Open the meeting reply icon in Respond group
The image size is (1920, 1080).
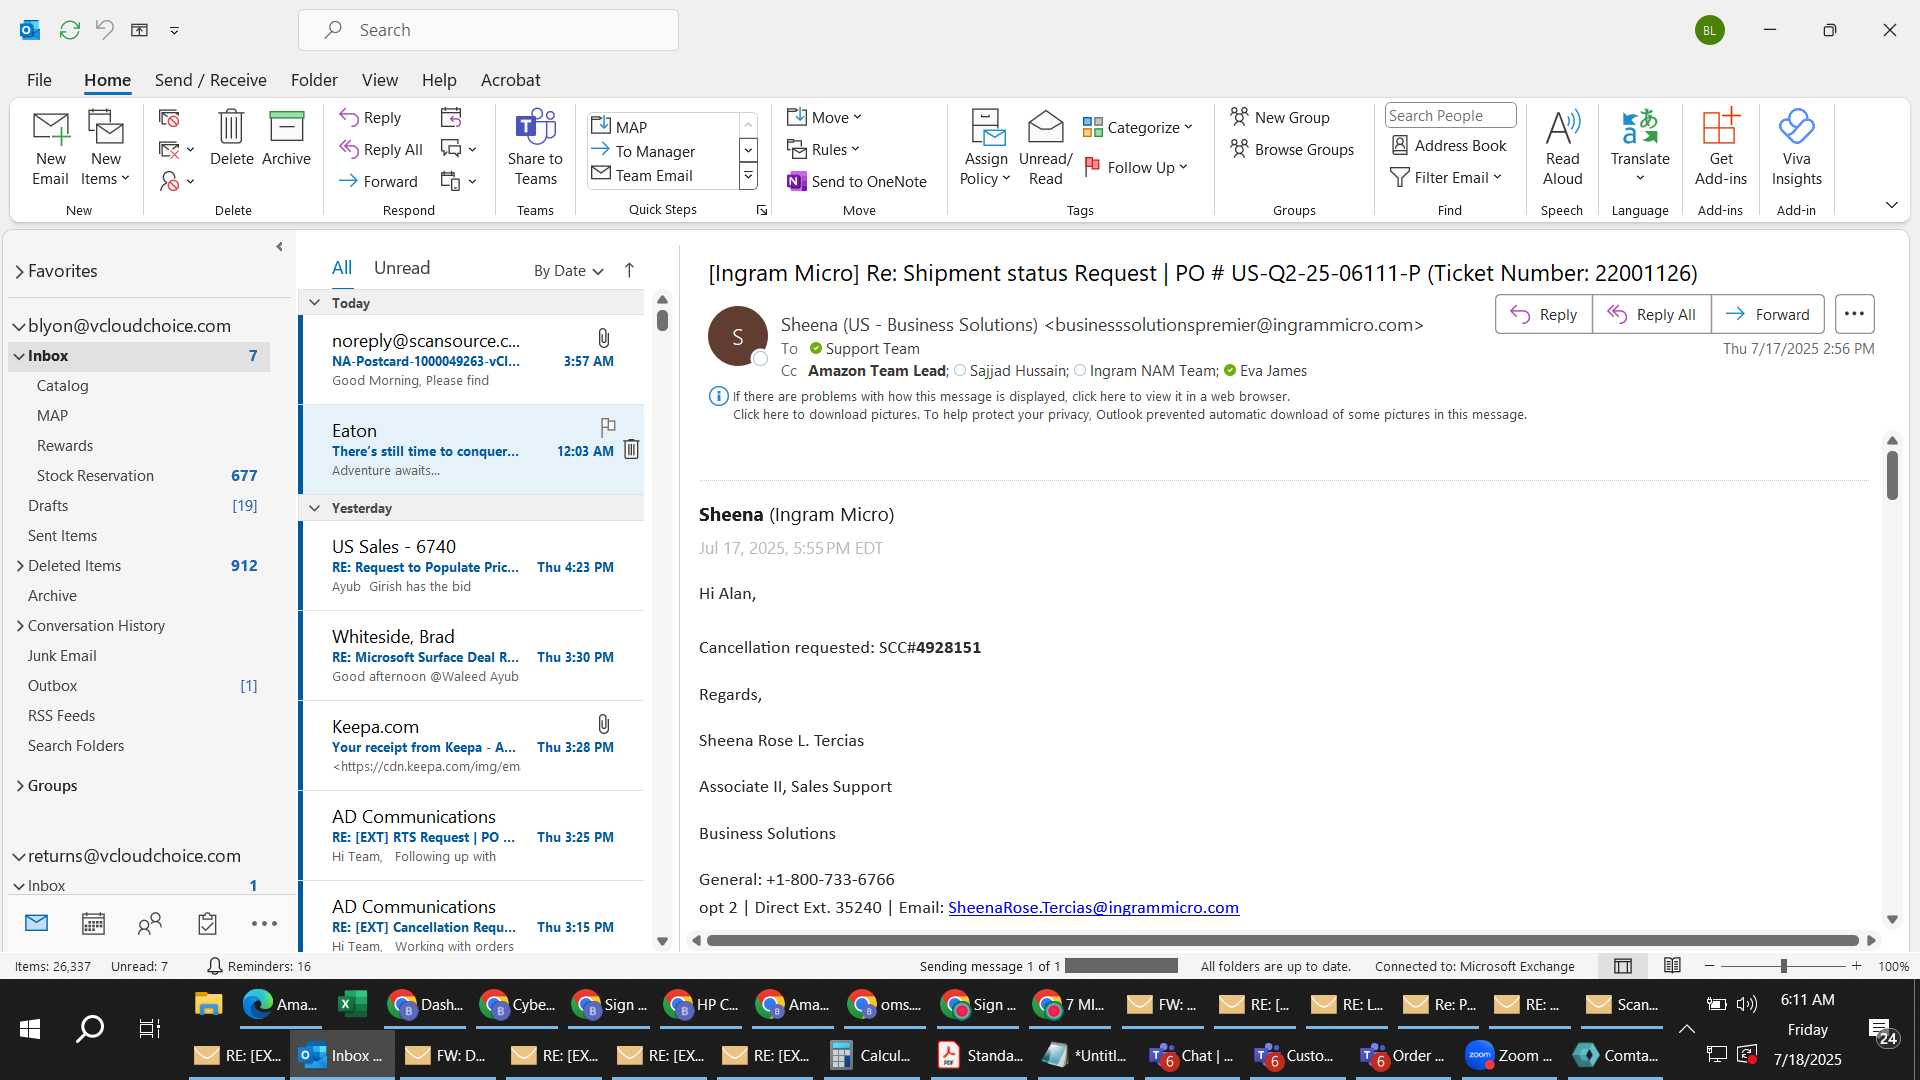(451, 117)
